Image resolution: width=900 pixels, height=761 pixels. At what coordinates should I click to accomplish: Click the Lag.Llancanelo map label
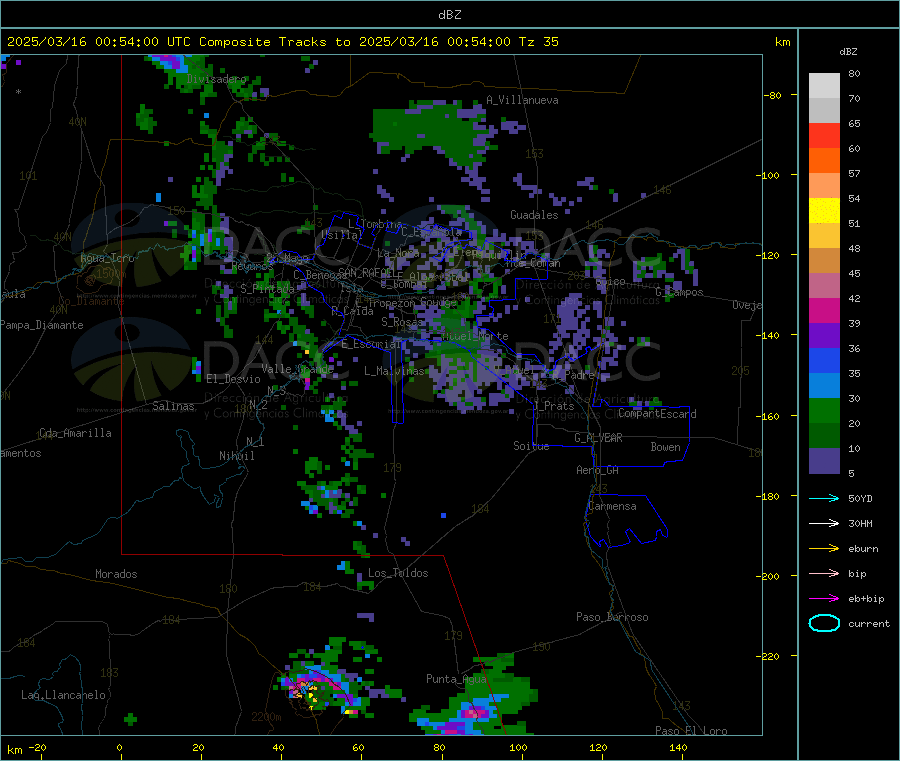(63, 695)
